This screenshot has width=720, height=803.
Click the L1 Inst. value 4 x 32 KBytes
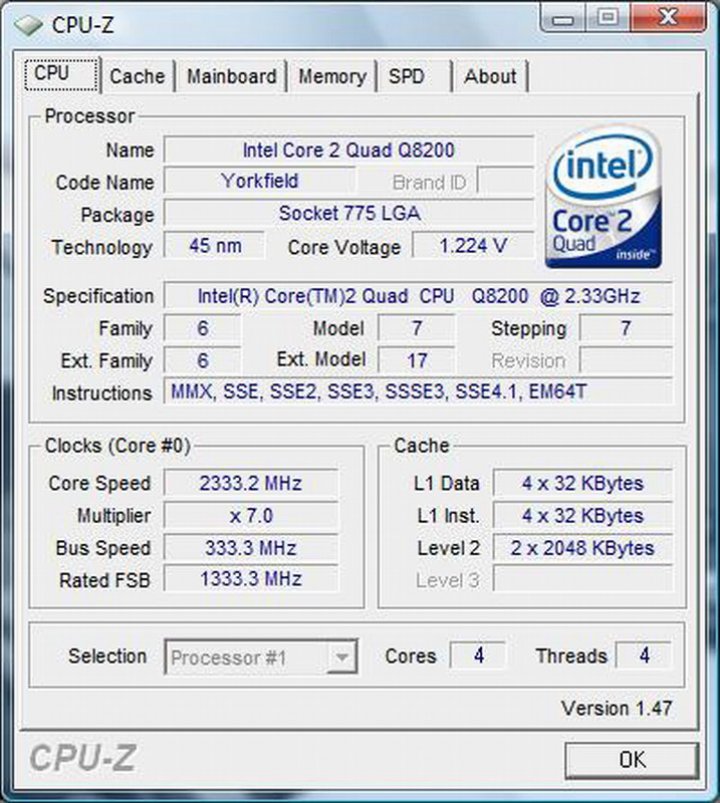(x=583, y=515)
